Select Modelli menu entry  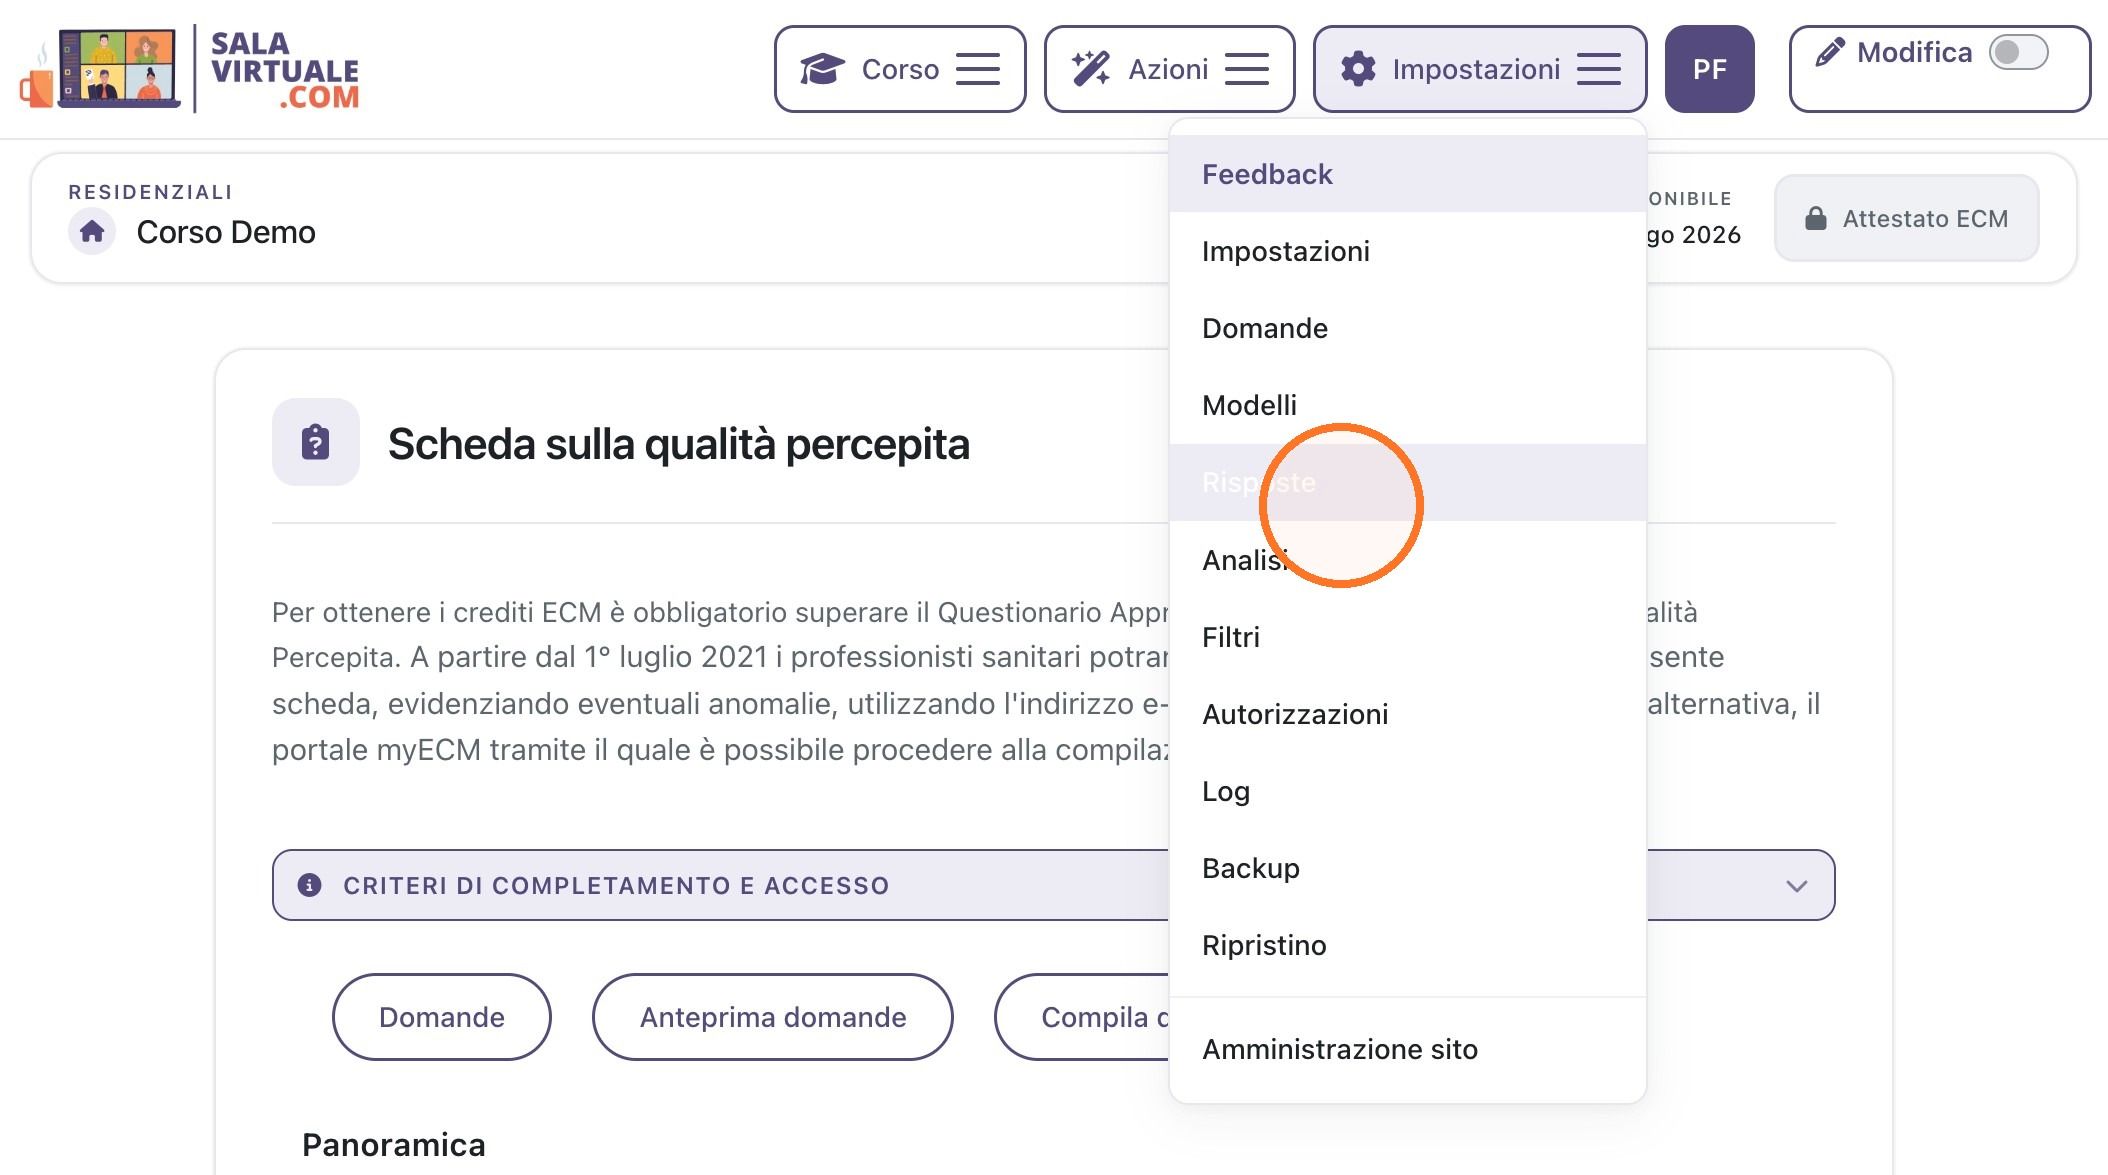click(1408, 405)
